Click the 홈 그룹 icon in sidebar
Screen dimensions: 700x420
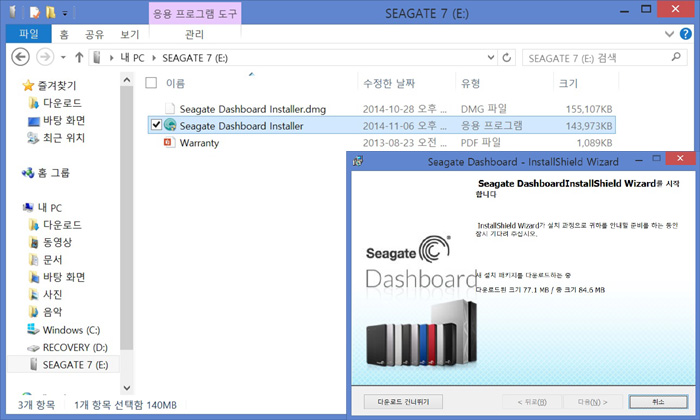[x=28, y=172]
